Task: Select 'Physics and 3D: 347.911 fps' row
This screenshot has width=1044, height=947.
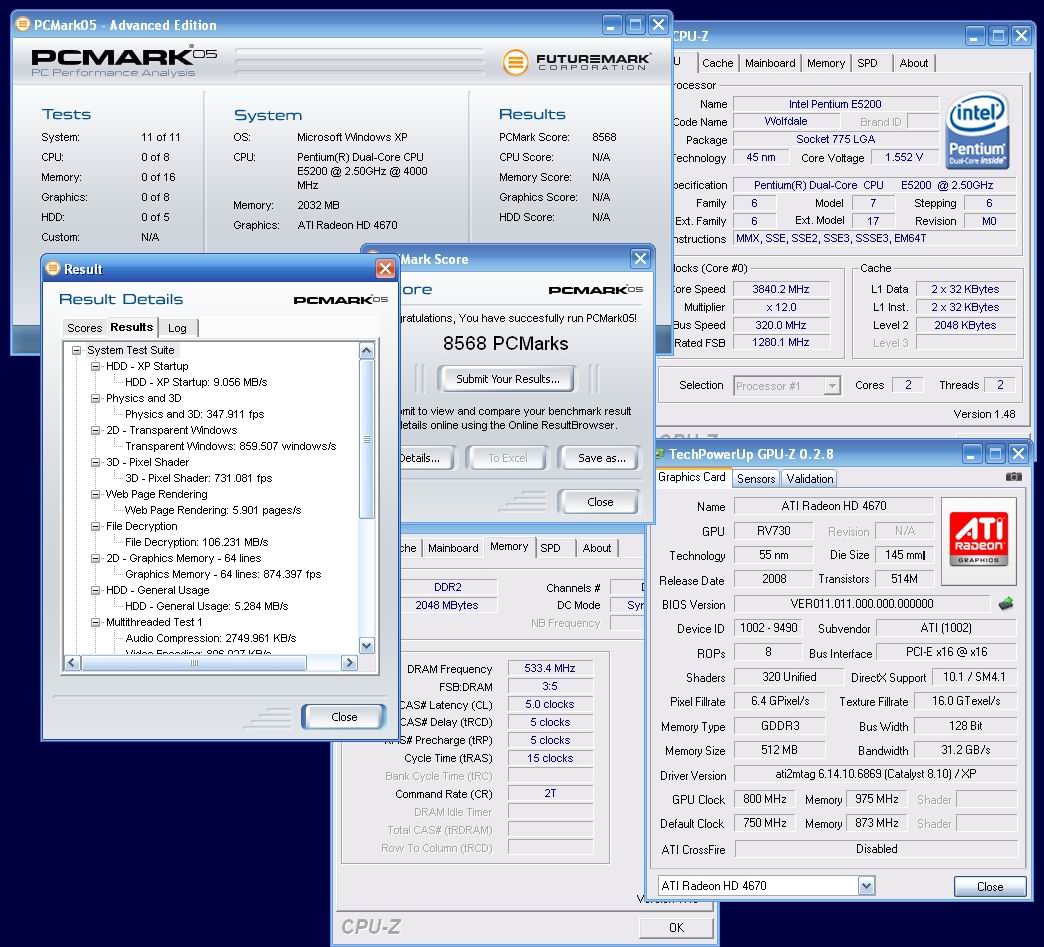Action: coord(194,414)
